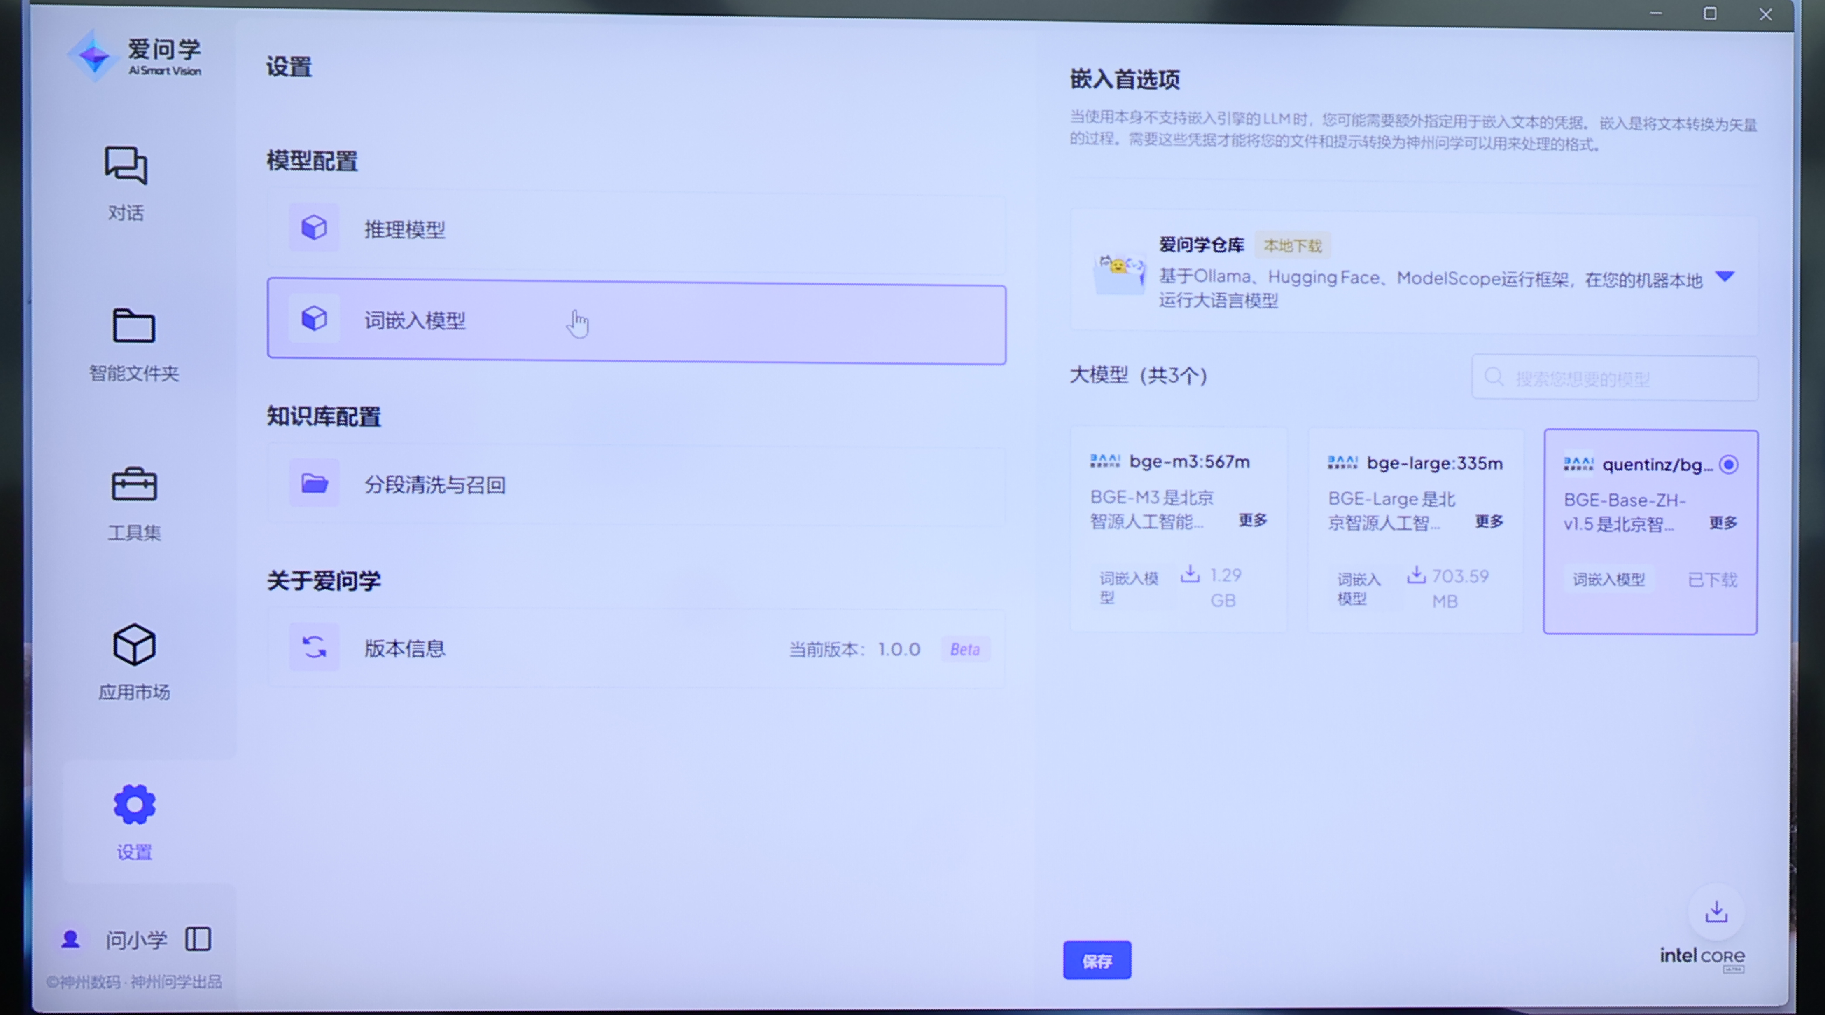The image size is (1825, 1015).
Task: Open the 版本信息 settings item
Action: click(636, 648)
